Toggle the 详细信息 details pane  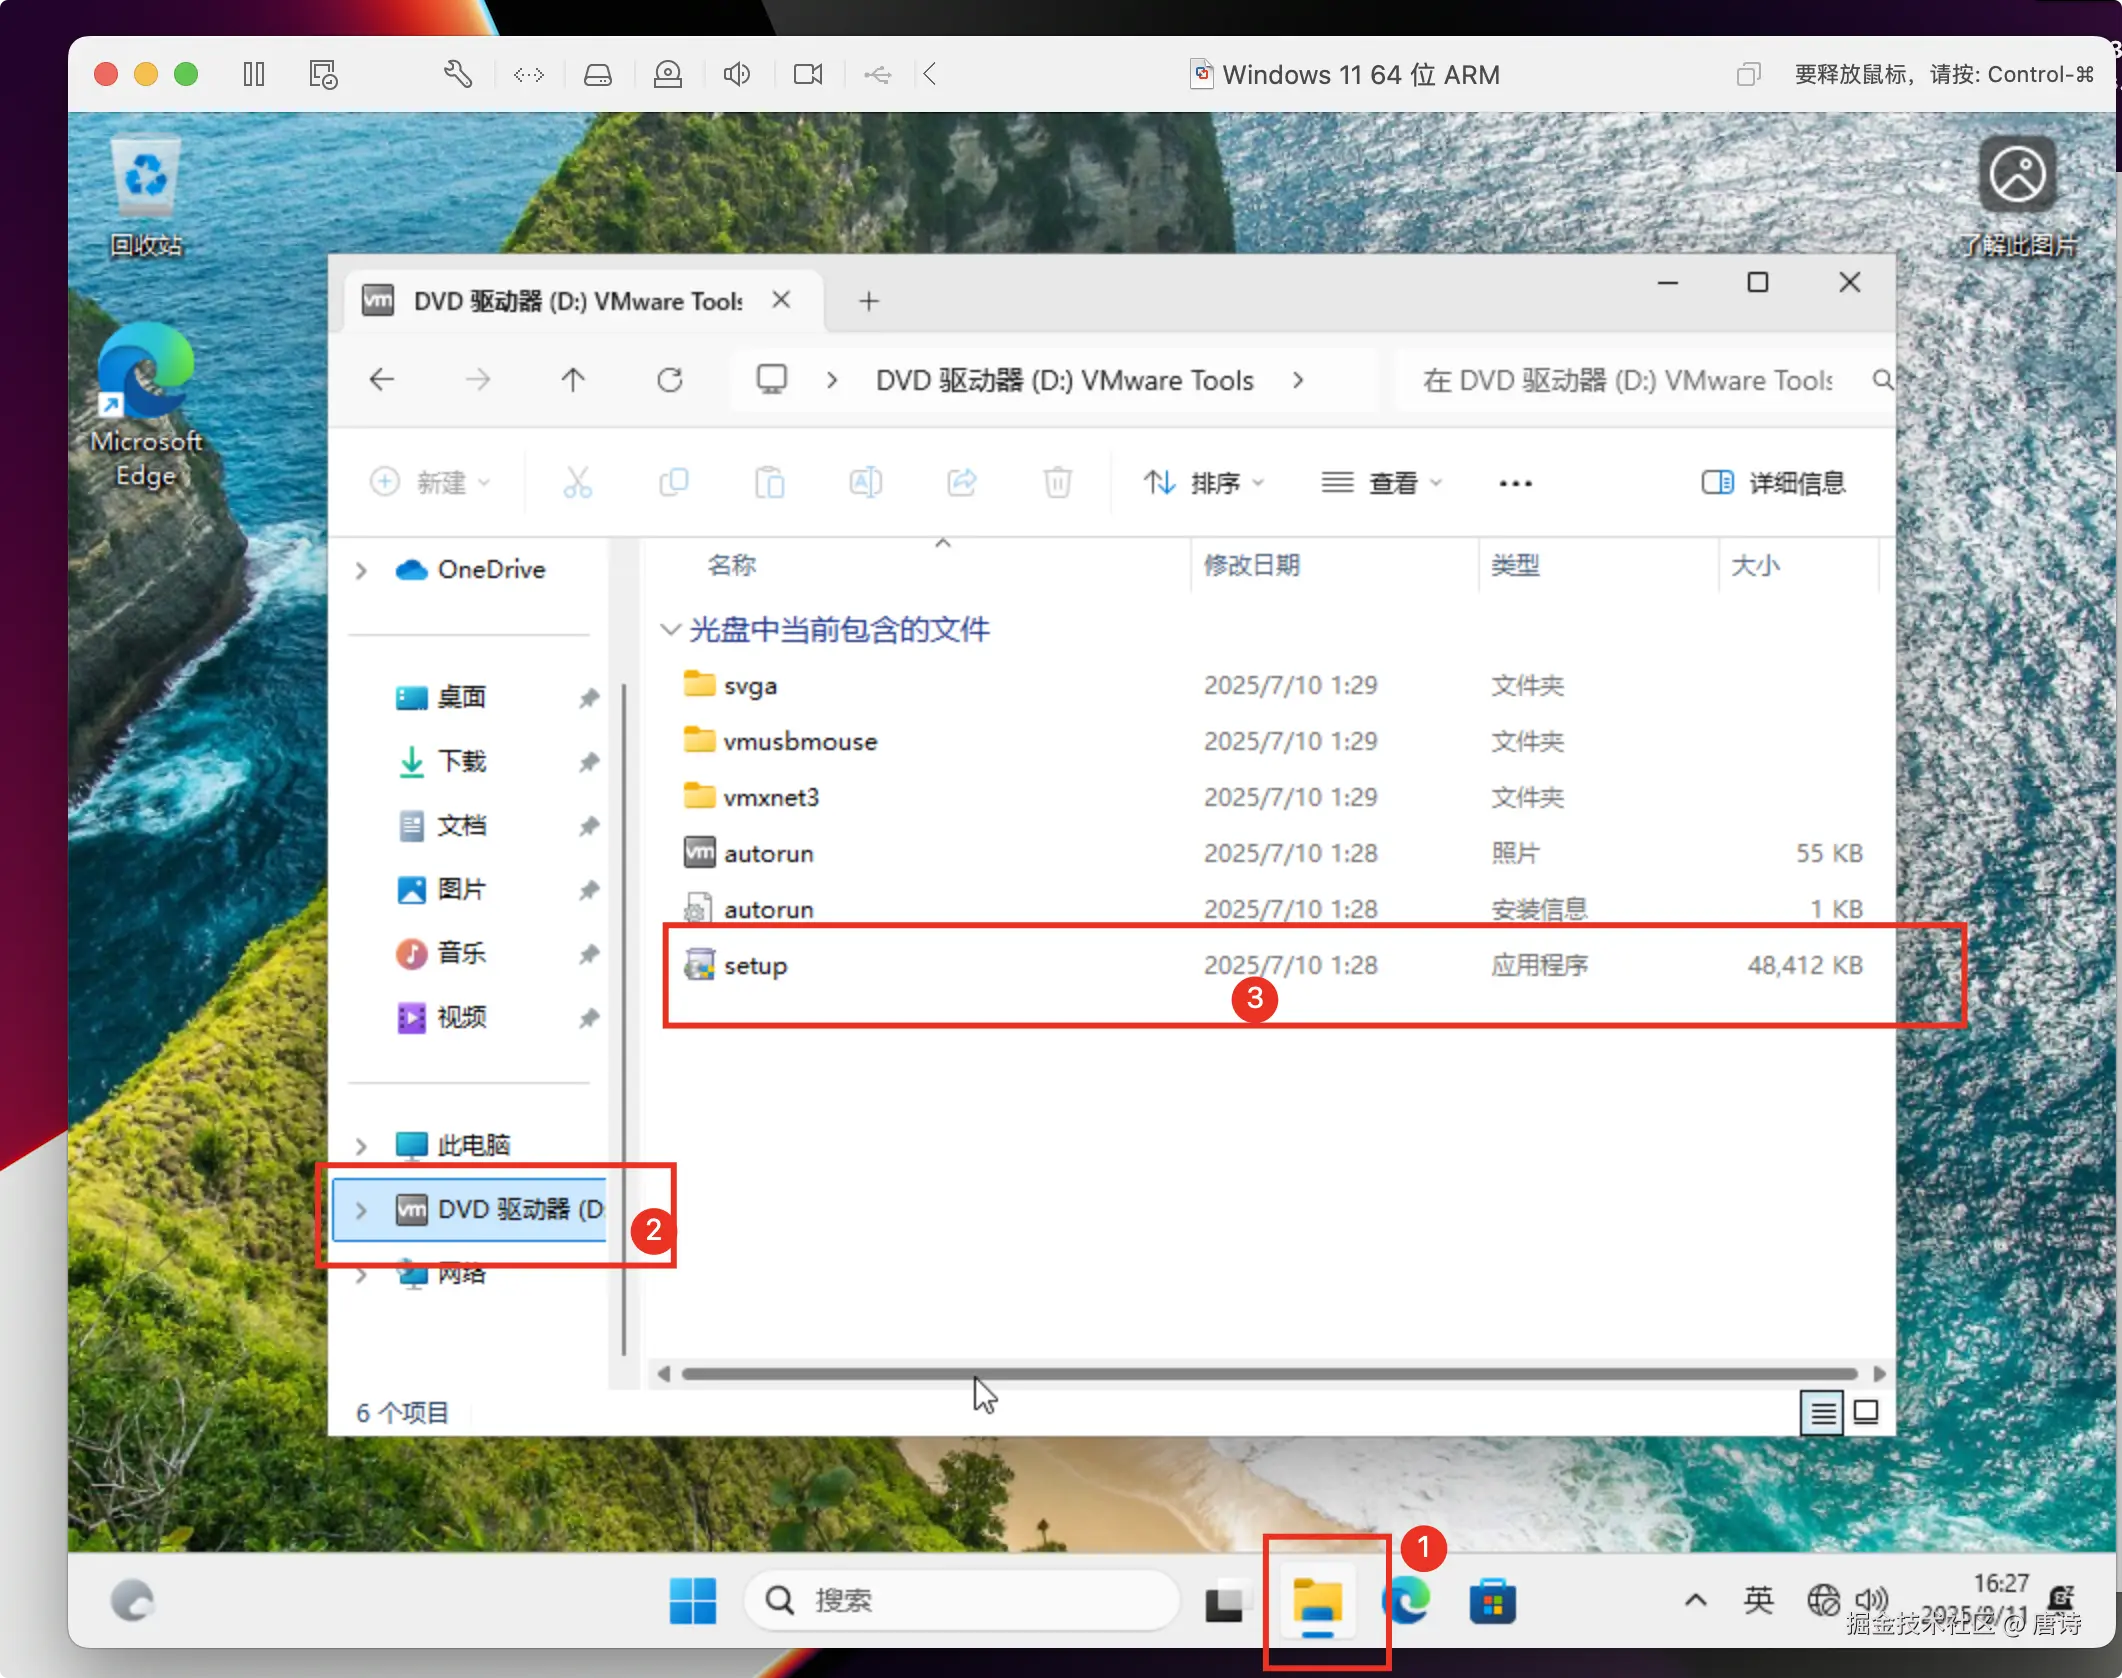1773,483
